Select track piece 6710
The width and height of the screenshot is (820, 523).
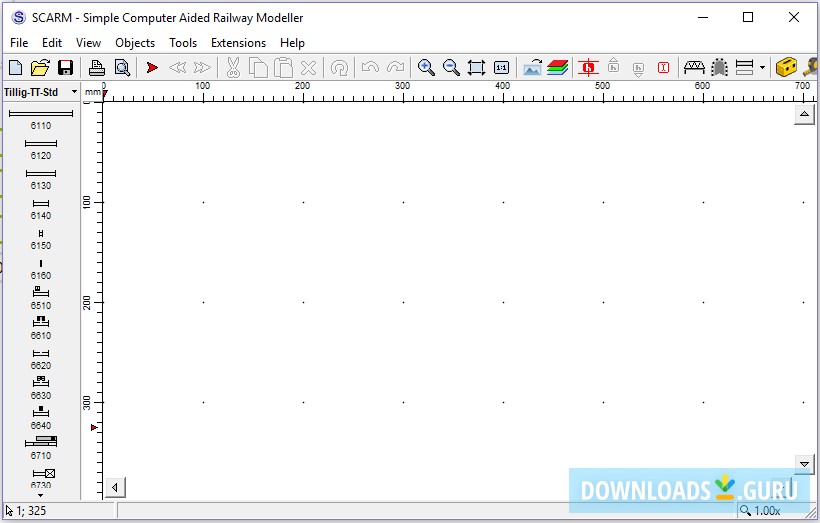41,448
